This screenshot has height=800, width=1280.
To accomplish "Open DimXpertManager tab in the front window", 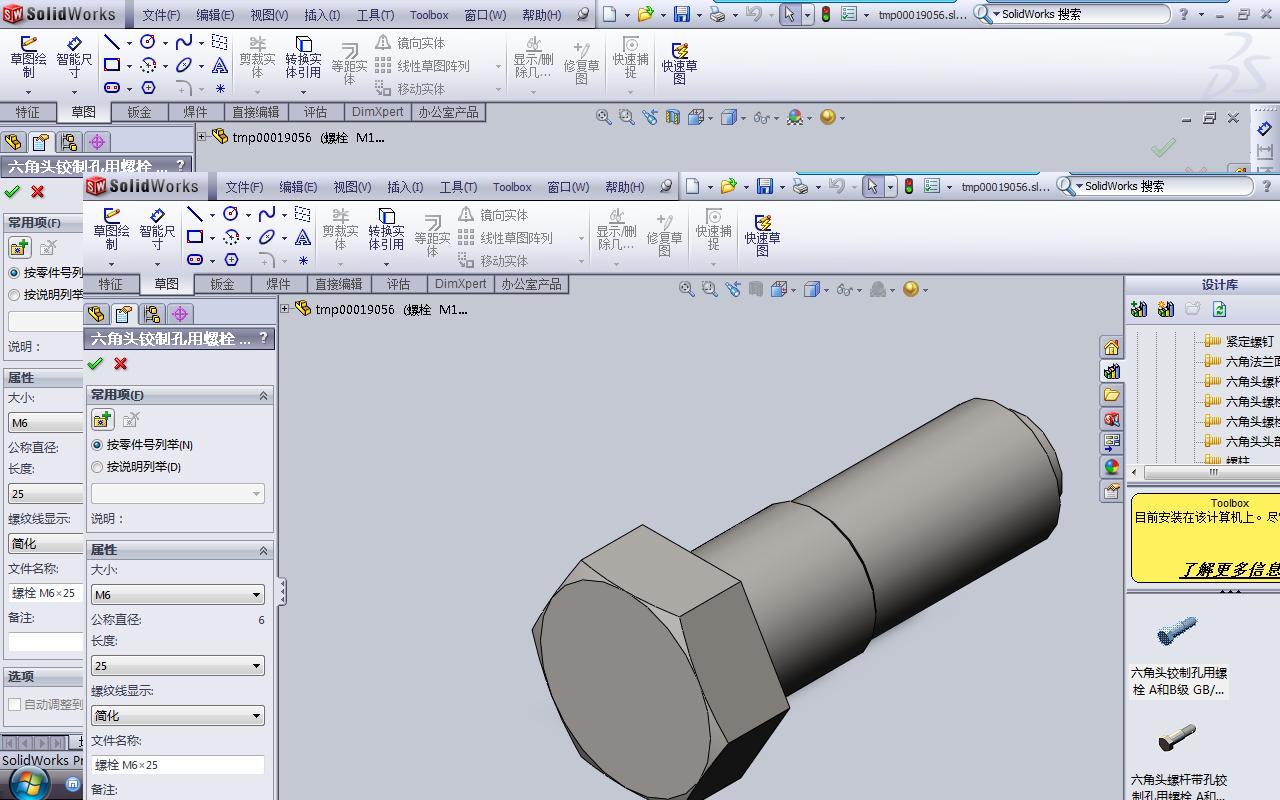I will (180, 314).
